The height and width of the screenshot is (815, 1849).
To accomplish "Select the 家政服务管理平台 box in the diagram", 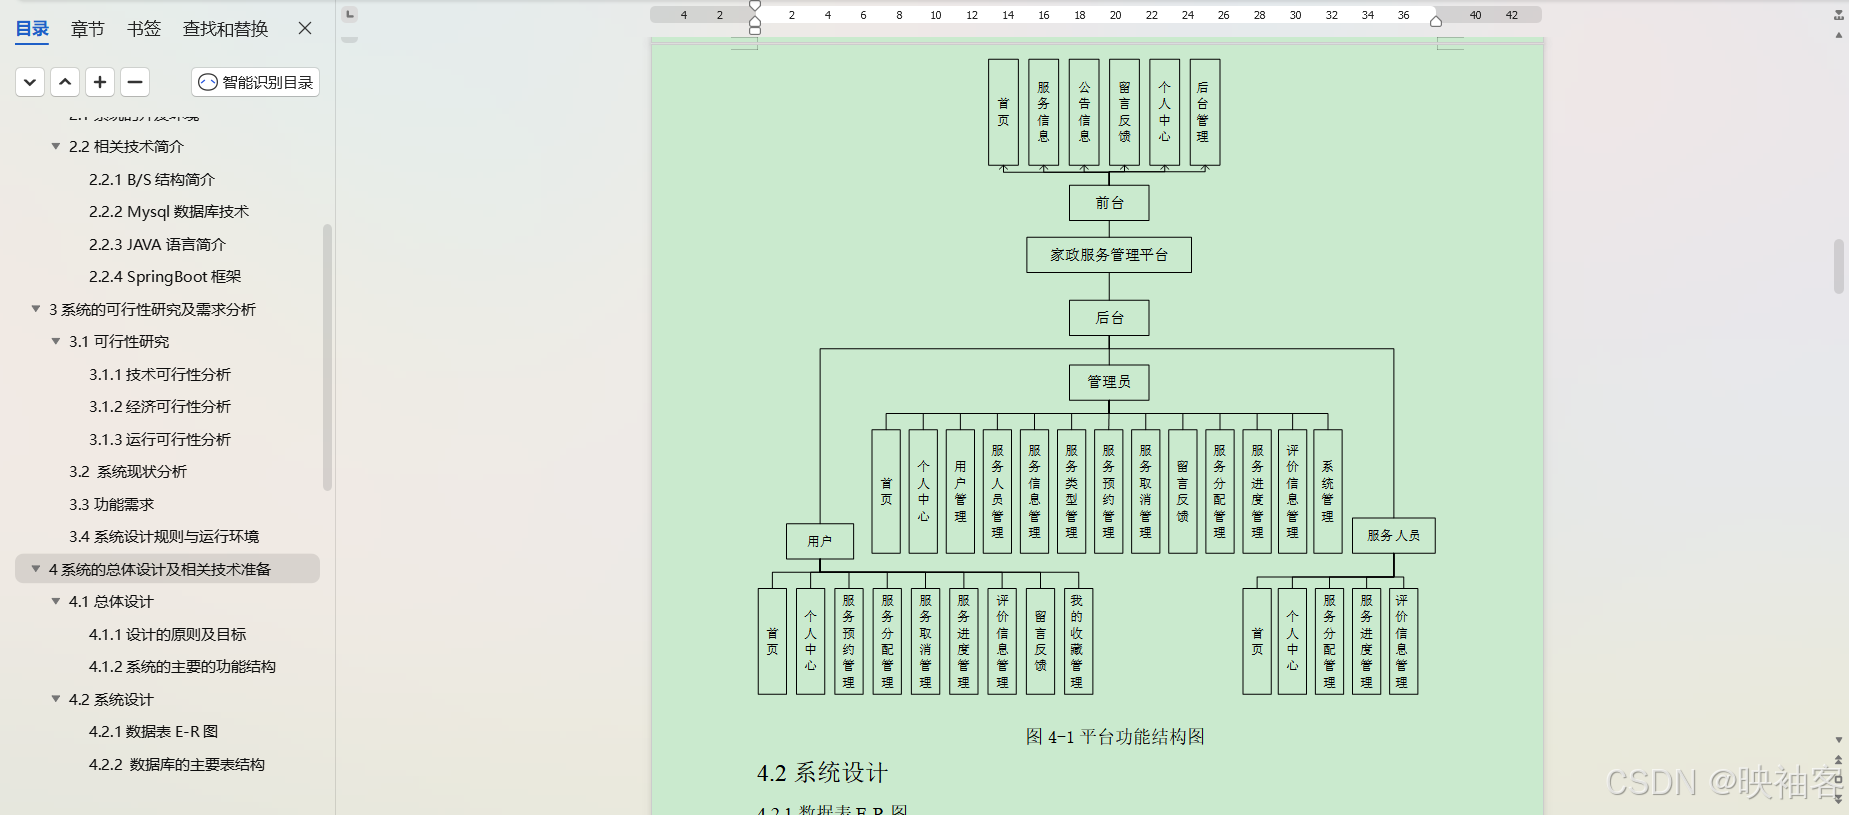I will (x=1109, y=255).
